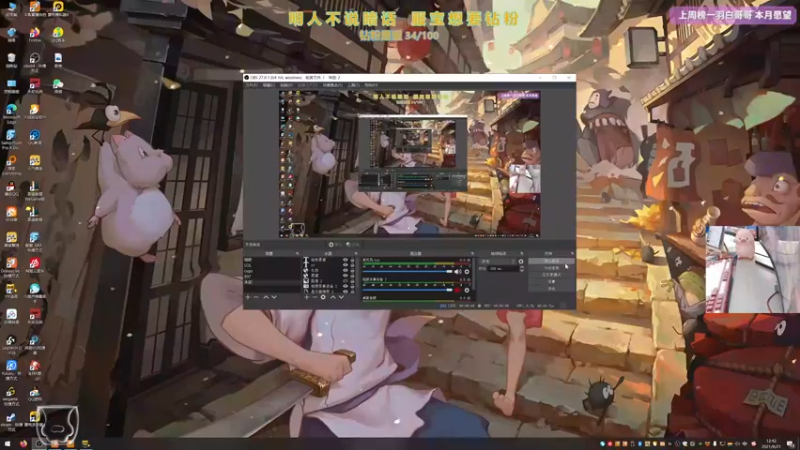Click the Firefox icon on the taskbar
The width and height of the screenshot is (800, 450).
[23, 444]
